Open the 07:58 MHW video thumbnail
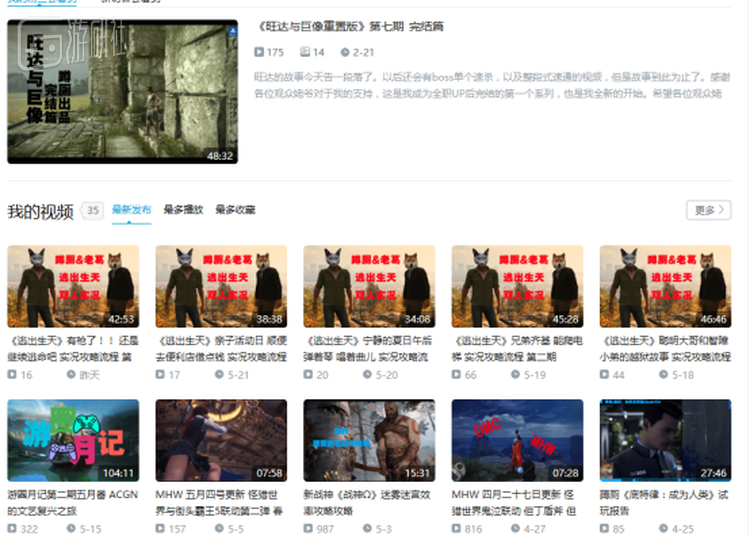The width and height of the screenshot is (750, 536). [221, 440]
